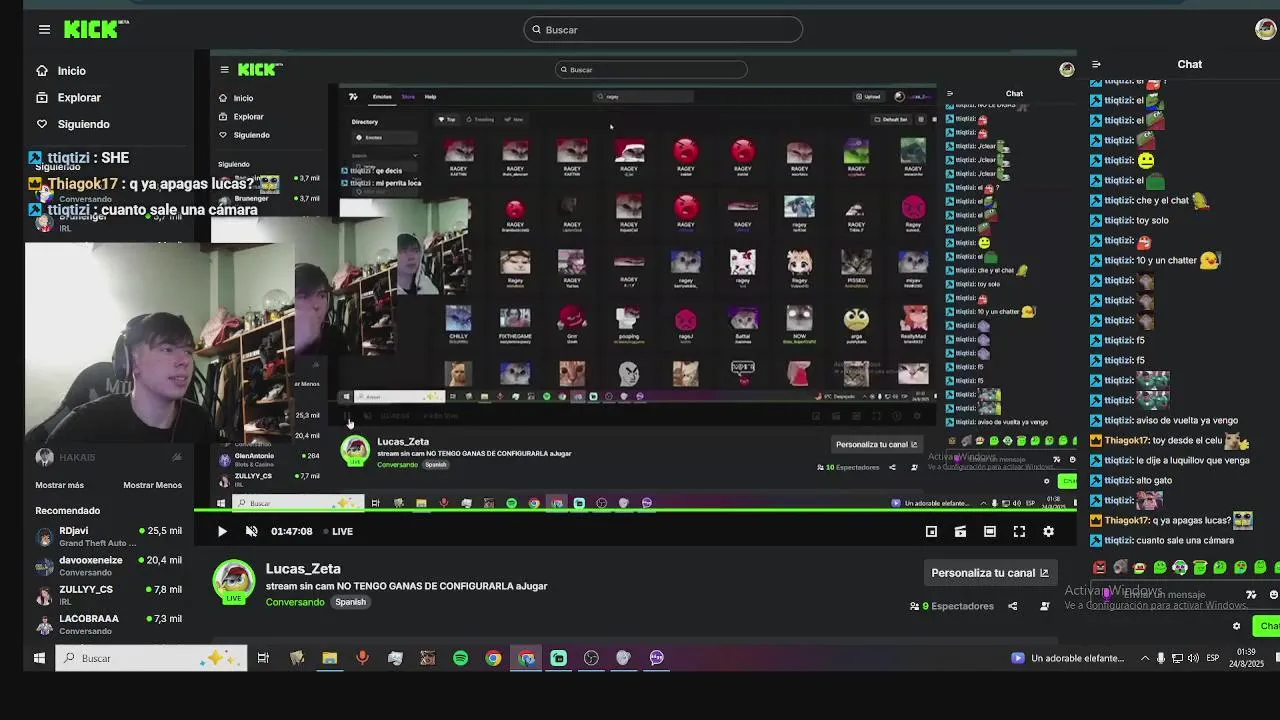The width and height of the screenshot is (1280, 720).
Task: Open Task View on the taskbar
Action: pyautogui.click(x=263, y=658)
